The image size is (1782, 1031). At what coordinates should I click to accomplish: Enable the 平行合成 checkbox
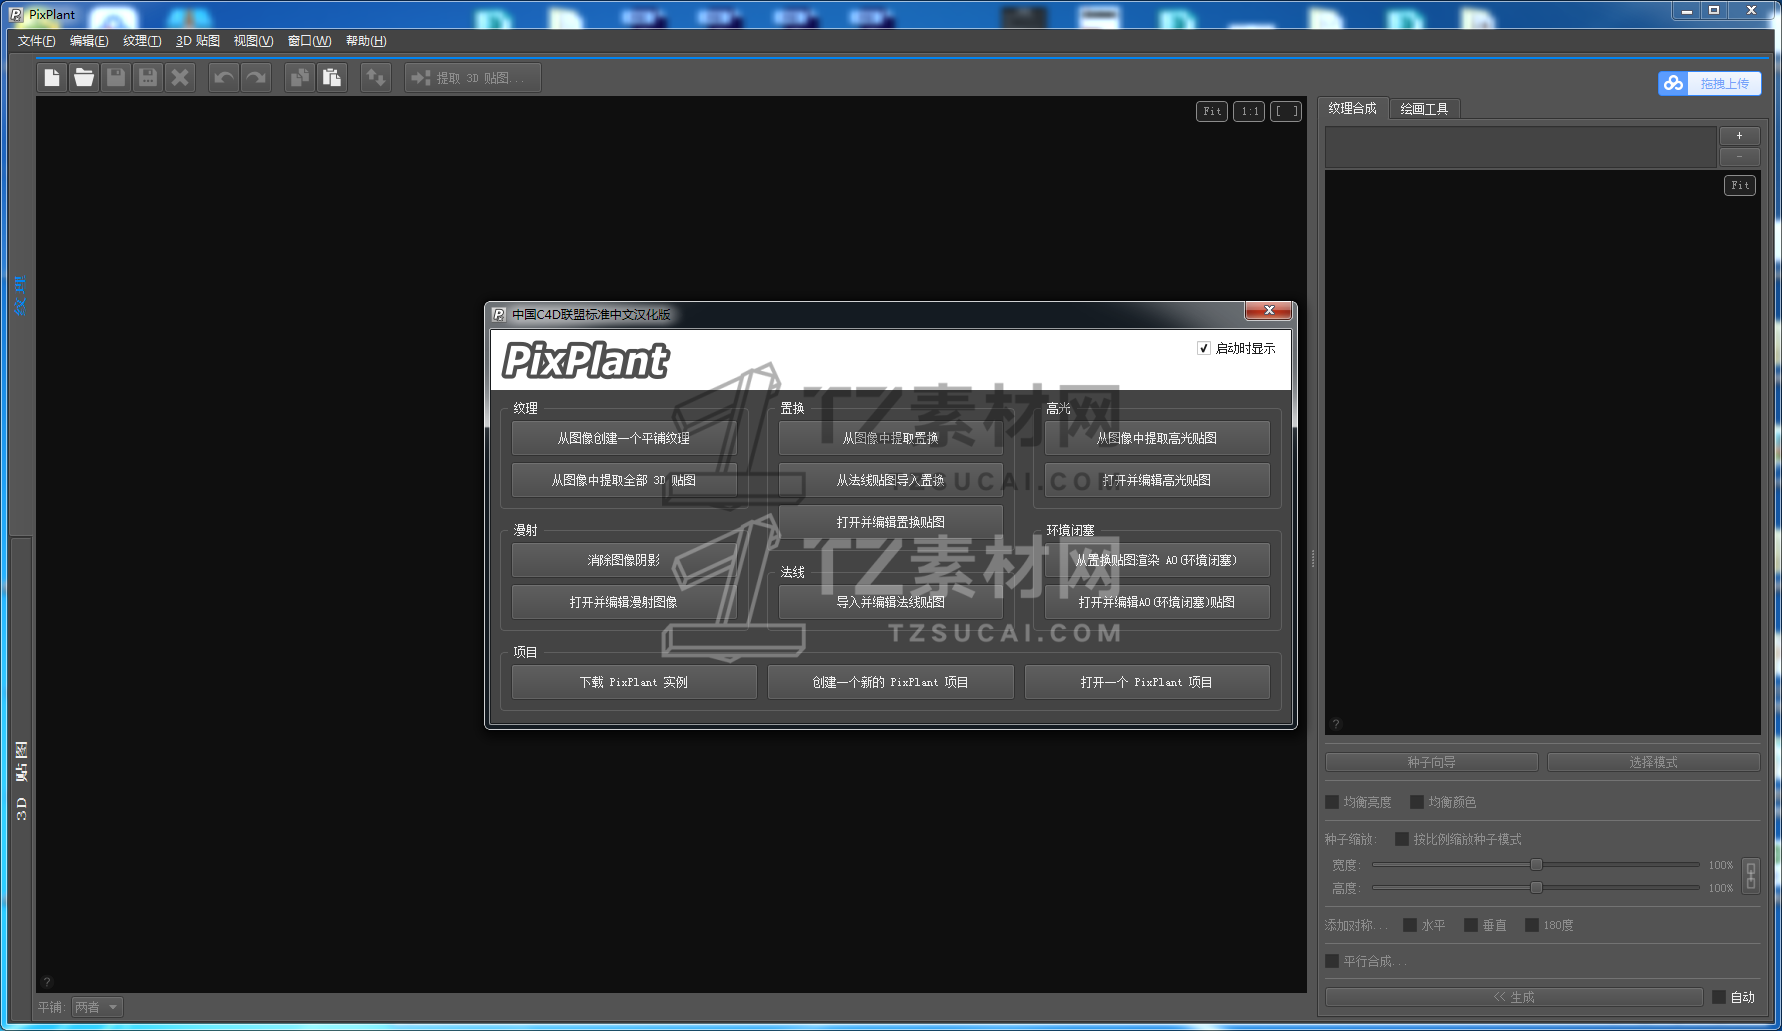(x=1332, y=961)
